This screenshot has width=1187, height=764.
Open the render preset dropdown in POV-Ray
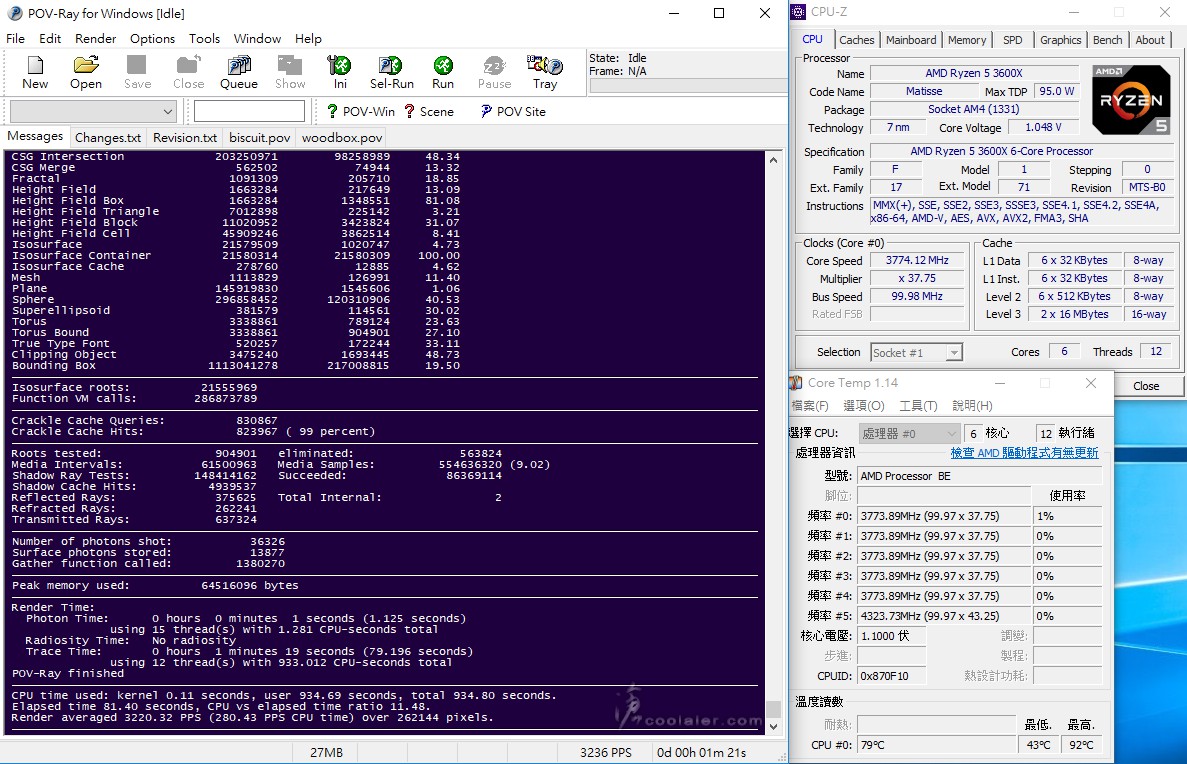[93, 111]
